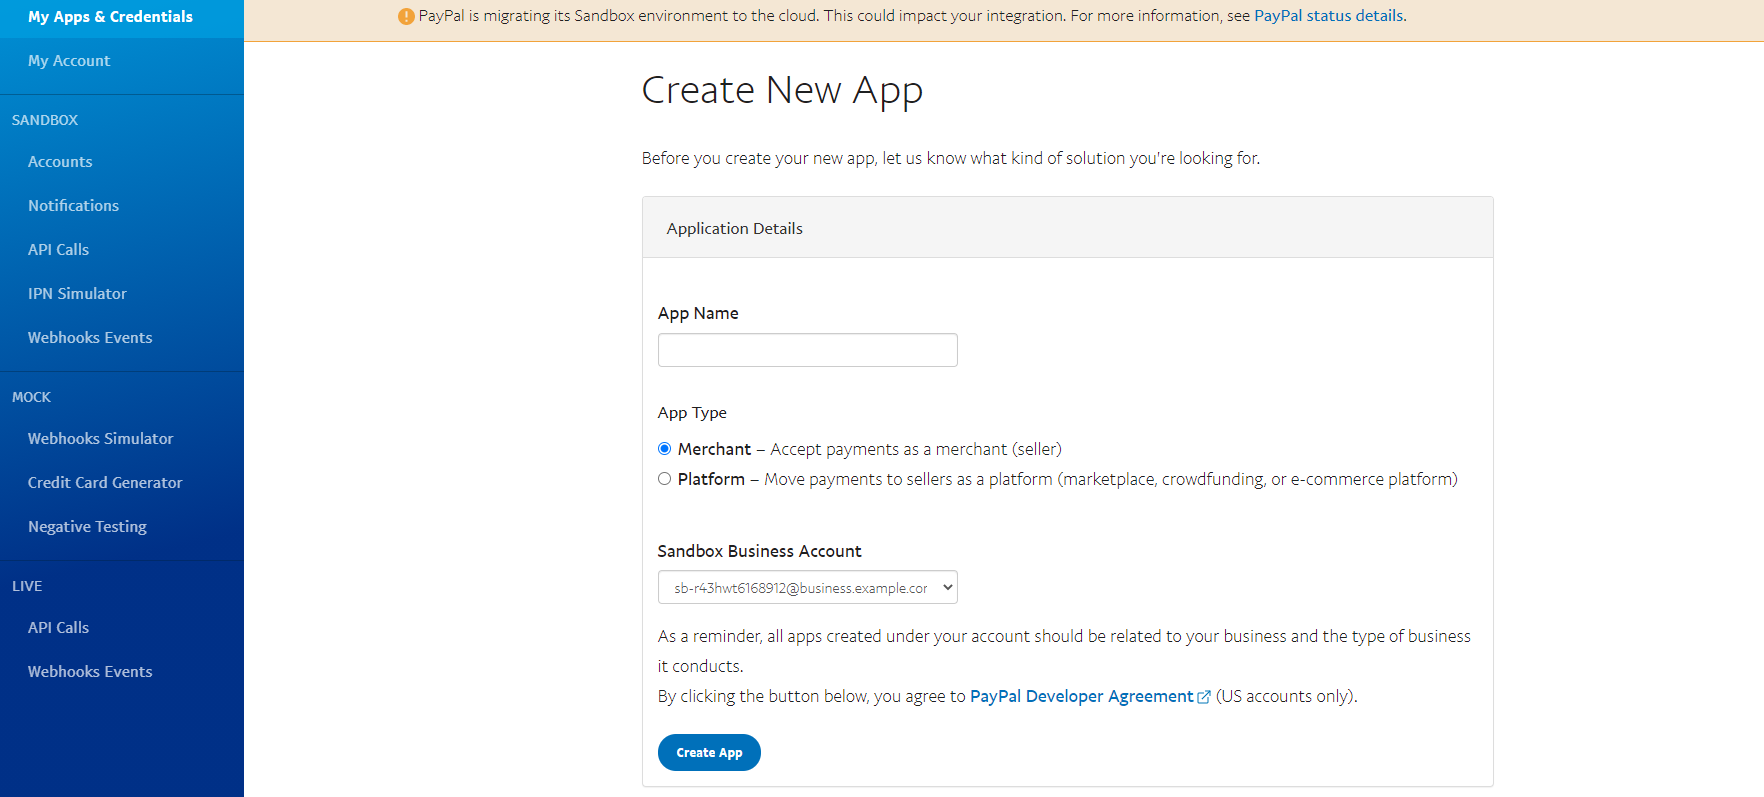This screenshot has width=1764, height=797.
Task: Open the PayPal status details link
Action: 1328,16
